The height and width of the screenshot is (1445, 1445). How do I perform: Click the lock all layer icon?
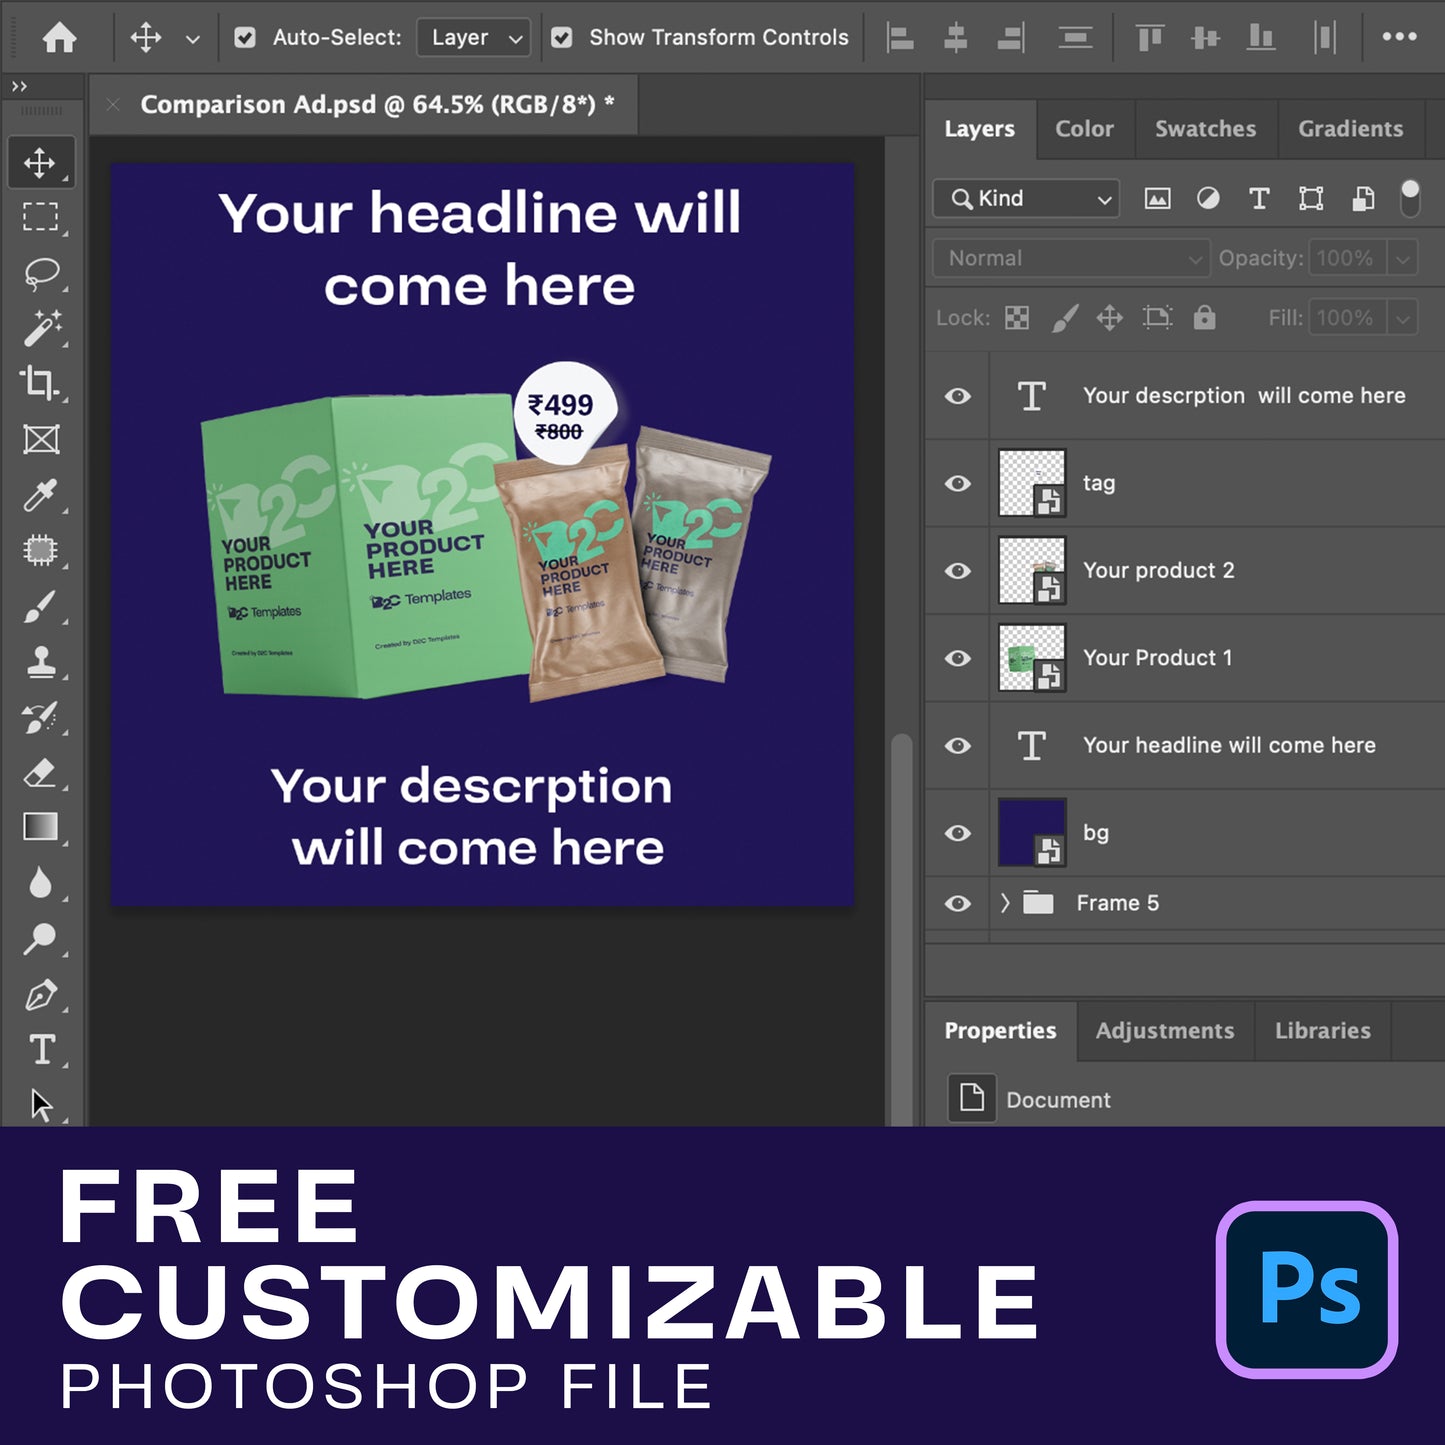tap(1204, 318)
